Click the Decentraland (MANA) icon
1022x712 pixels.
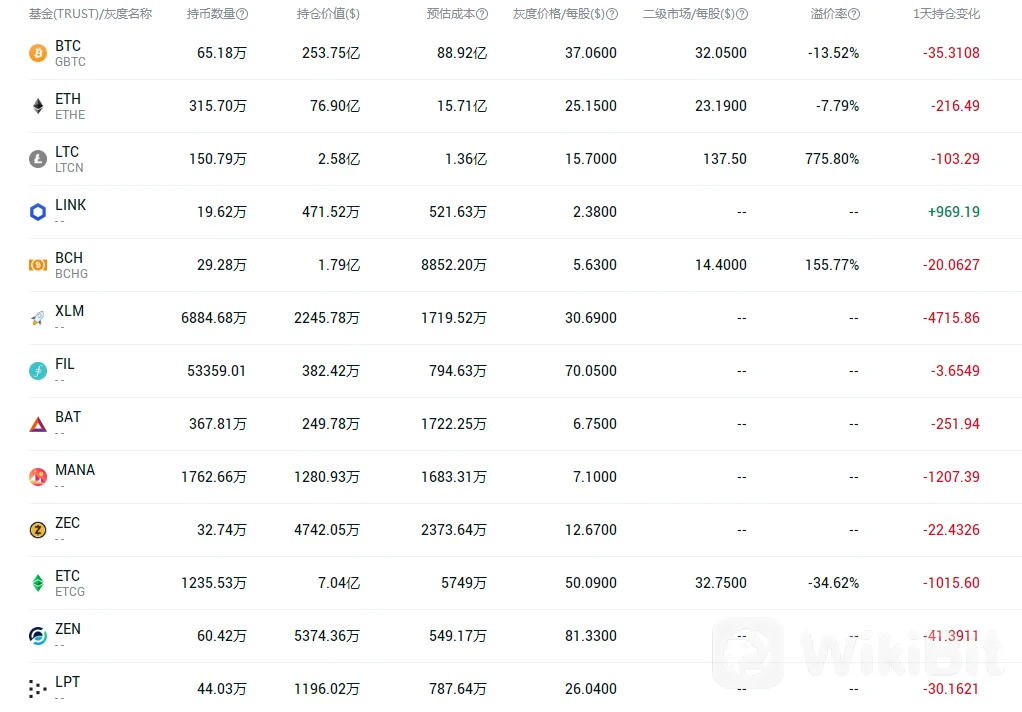tap(38, 477)
